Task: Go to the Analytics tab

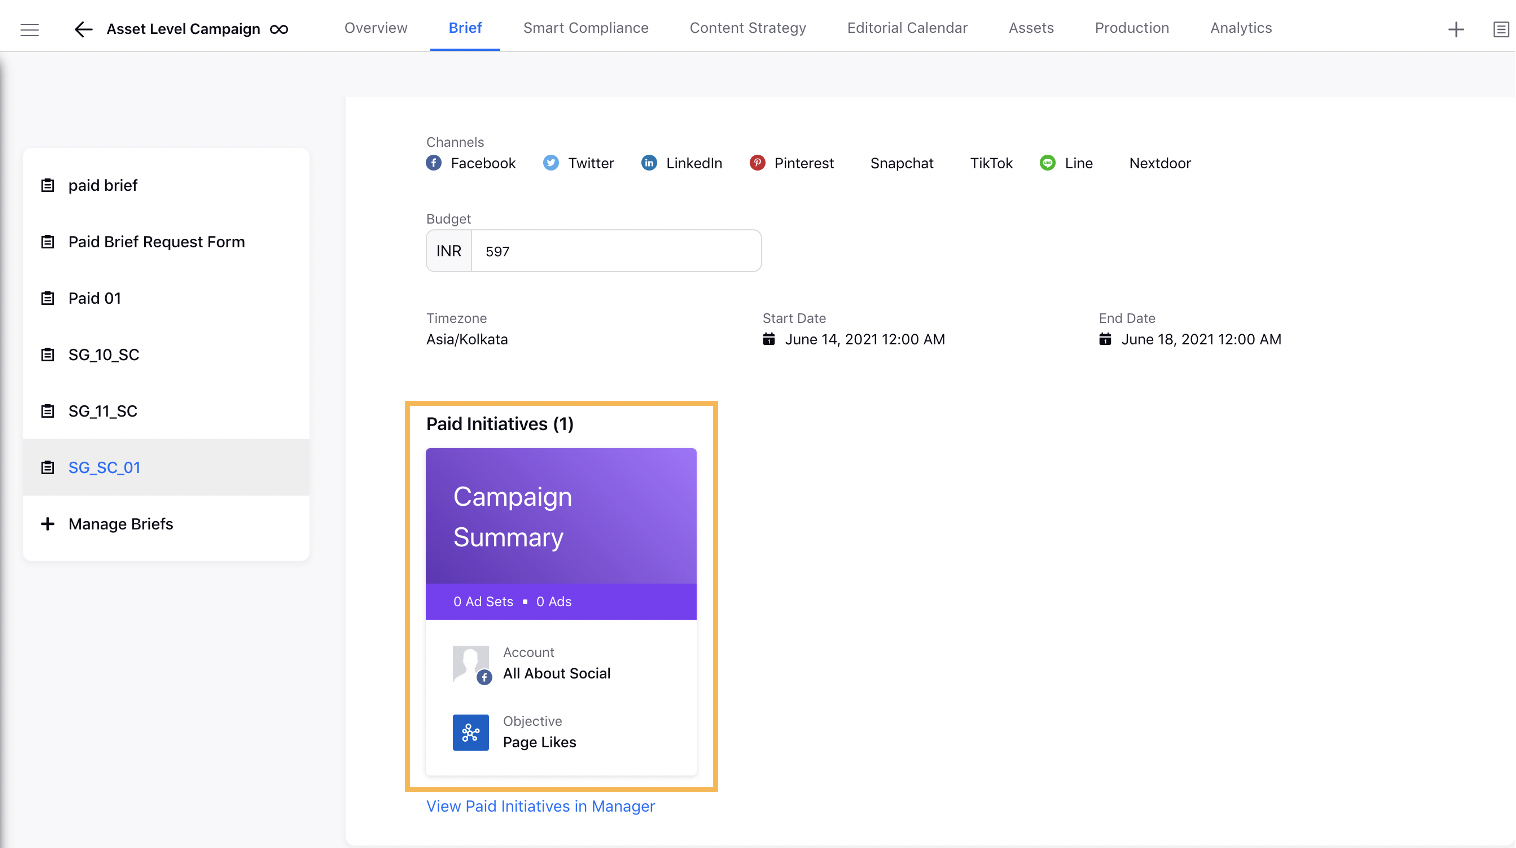Action: pos(1241,28)
